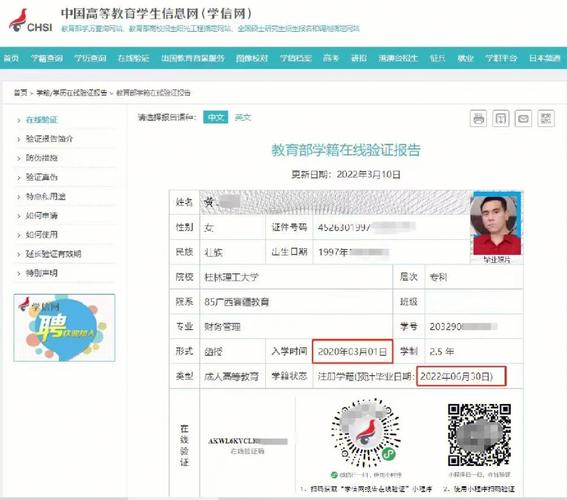Click the update date 2022年3月10日
567x500 pixels.
368,175
